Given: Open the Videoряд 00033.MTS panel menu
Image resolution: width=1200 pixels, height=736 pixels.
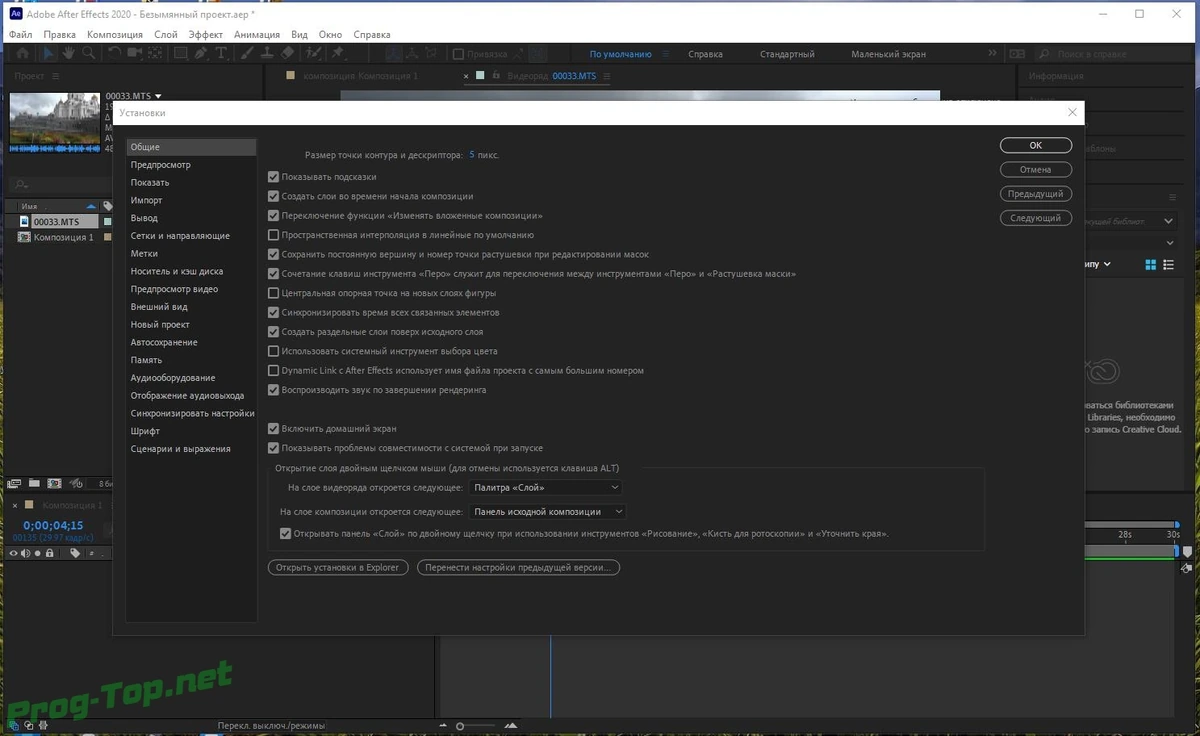Looking at the screenshot, I should pos(605,76).
